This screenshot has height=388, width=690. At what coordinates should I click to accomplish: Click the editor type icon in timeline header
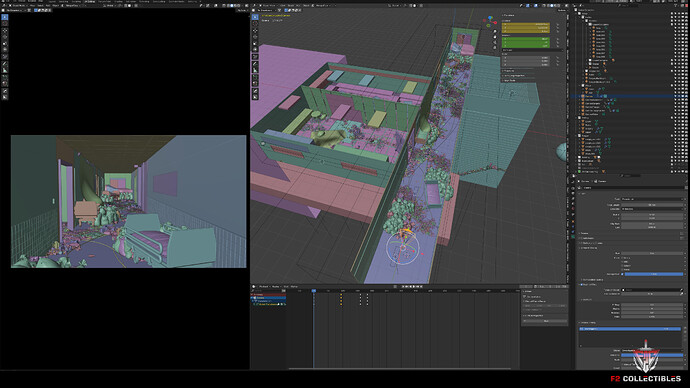254,286
